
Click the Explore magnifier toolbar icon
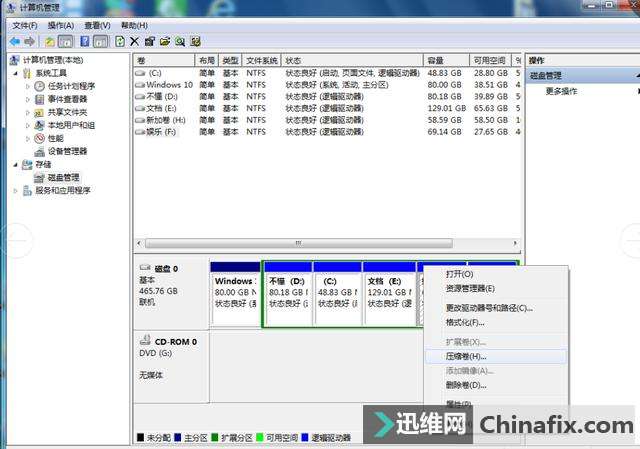[180, 42]
